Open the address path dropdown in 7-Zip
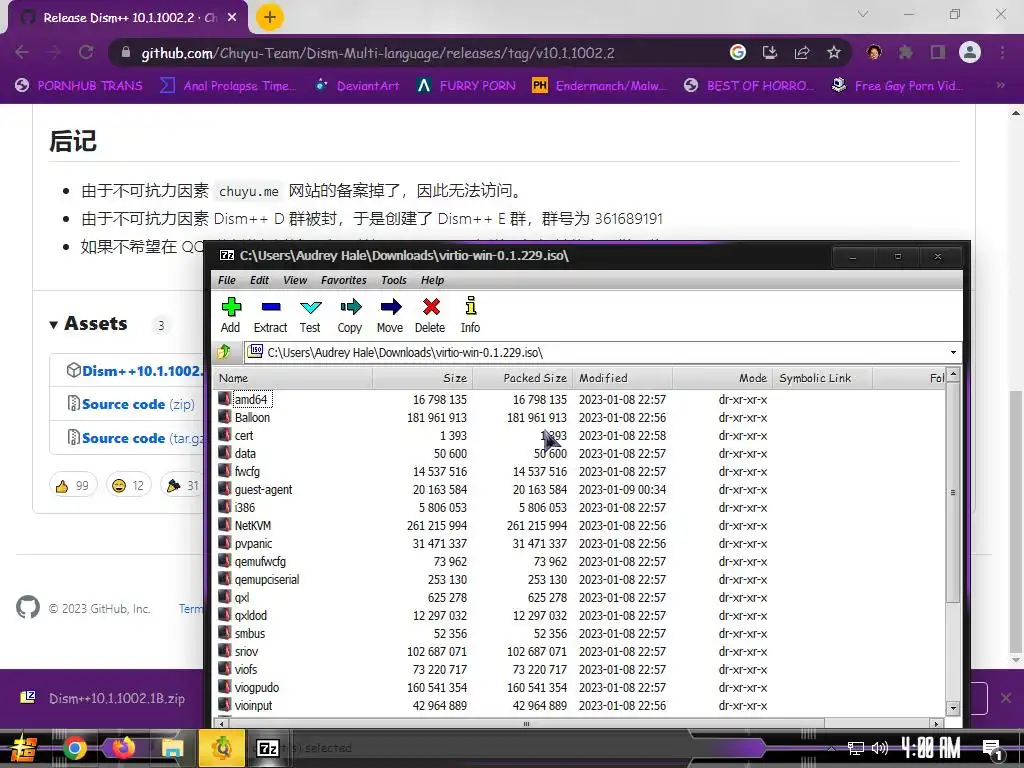 953,353
